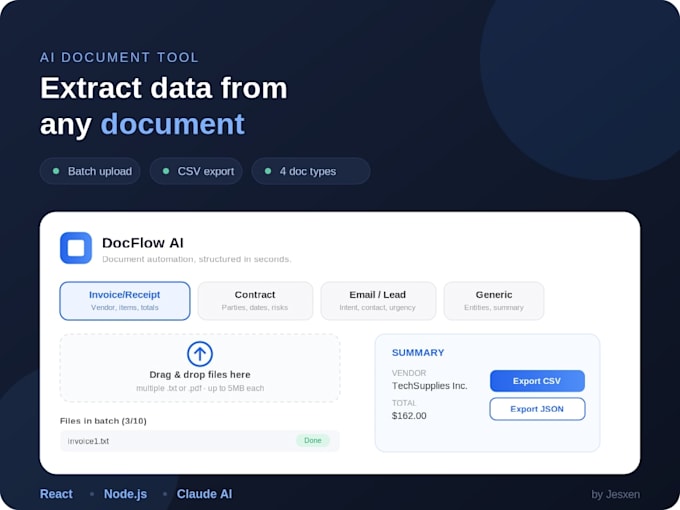Open the Email / Lead tab
The image size is (680, 510).
click(378, 301)
